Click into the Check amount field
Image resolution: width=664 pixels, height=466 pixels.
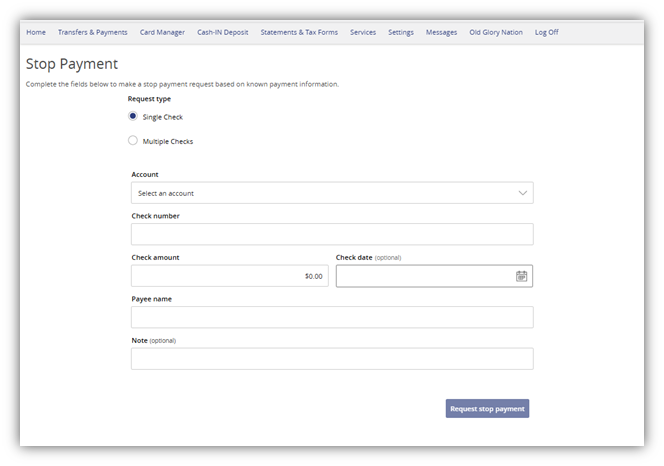click(229, 276)
